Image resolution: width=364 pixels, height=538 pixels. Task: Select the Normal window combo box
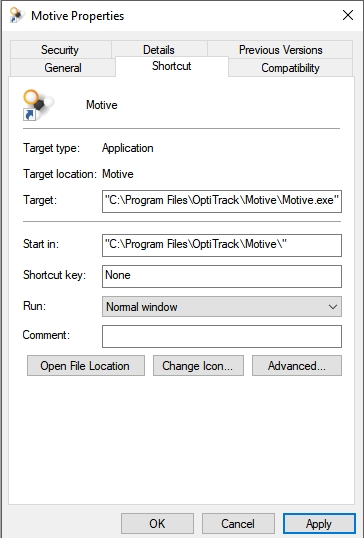222,307
